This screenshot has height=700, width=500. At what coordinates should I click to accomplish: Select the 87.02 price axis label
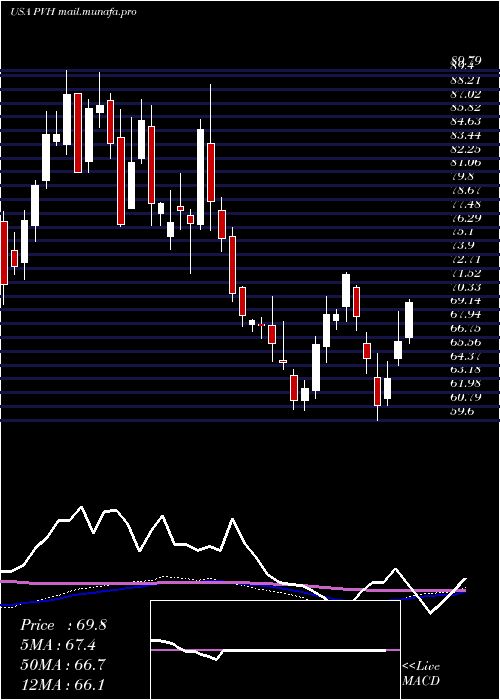pyautogui.click(x=465, y=94)
